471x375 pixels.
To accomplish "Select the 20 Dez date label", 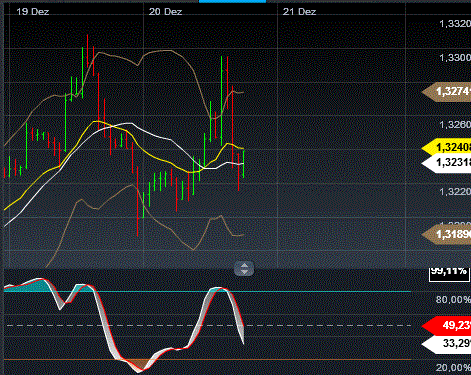I will point(165,12).
